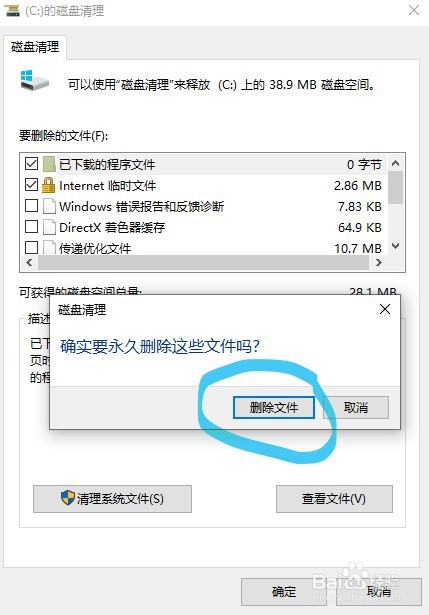Click the lock icon beside Internet 临时文件

[48, 185]
